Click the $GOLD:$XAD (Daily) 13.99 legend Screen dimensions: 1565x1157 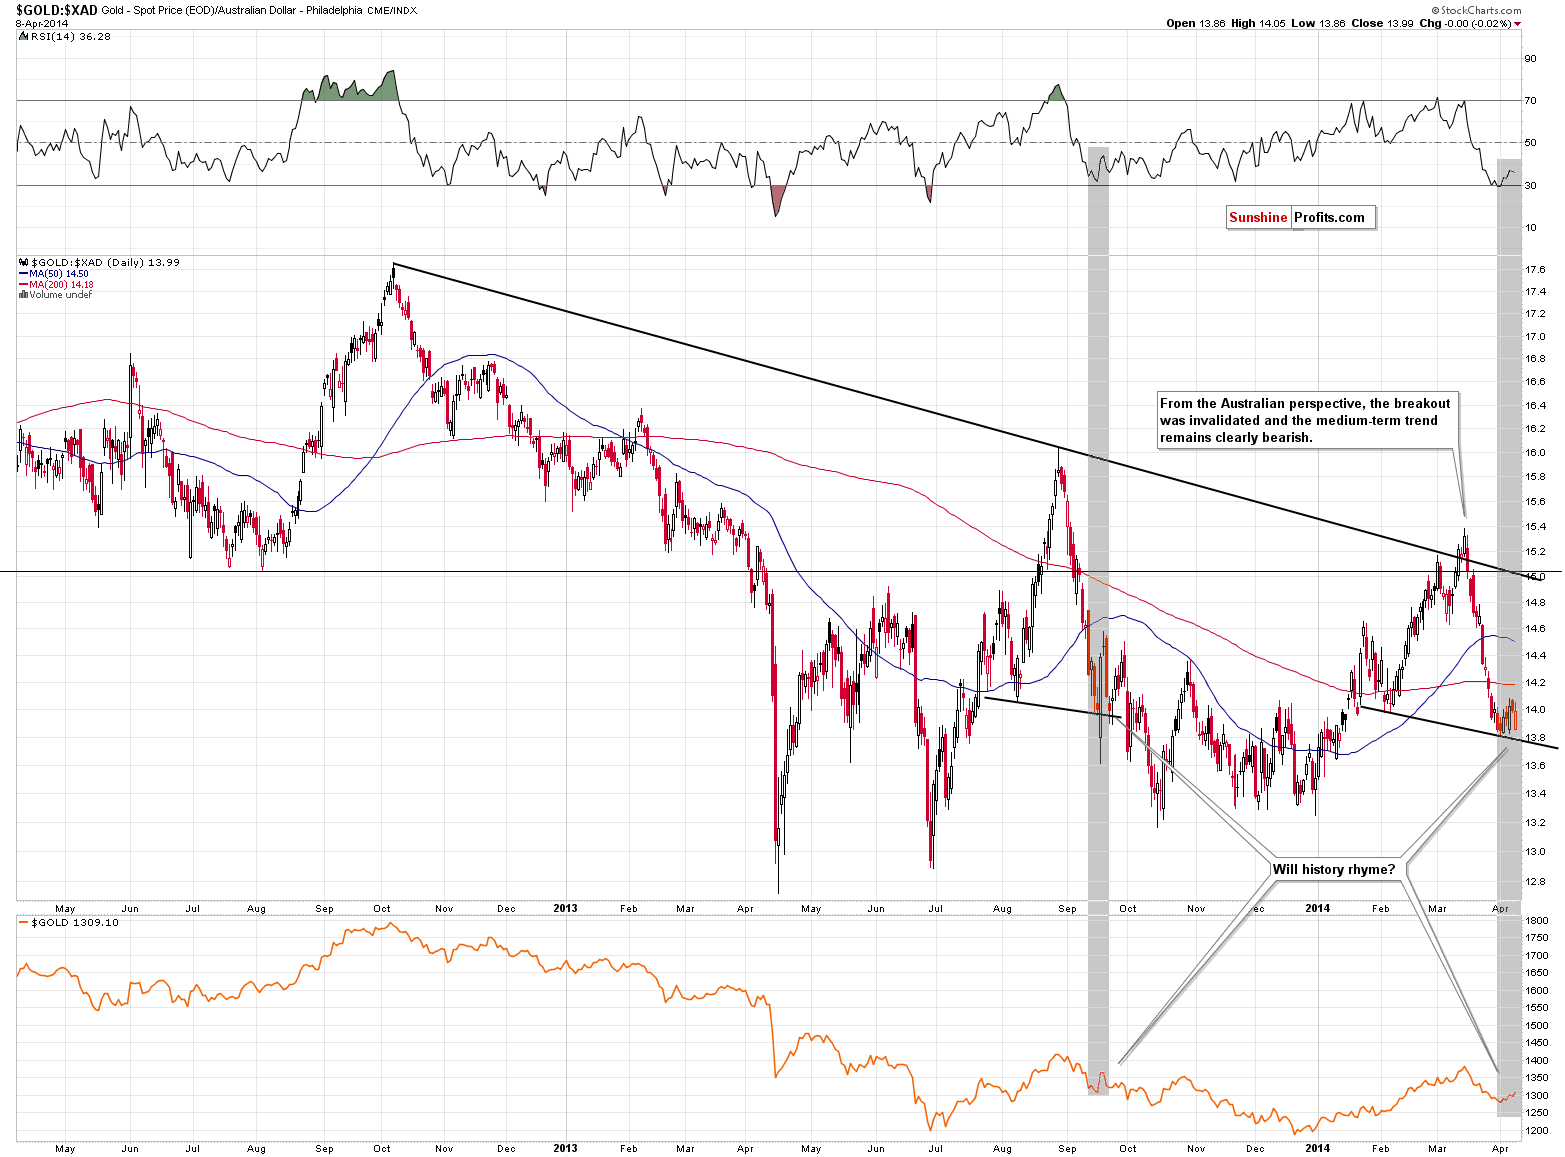[x=105, y=262]
